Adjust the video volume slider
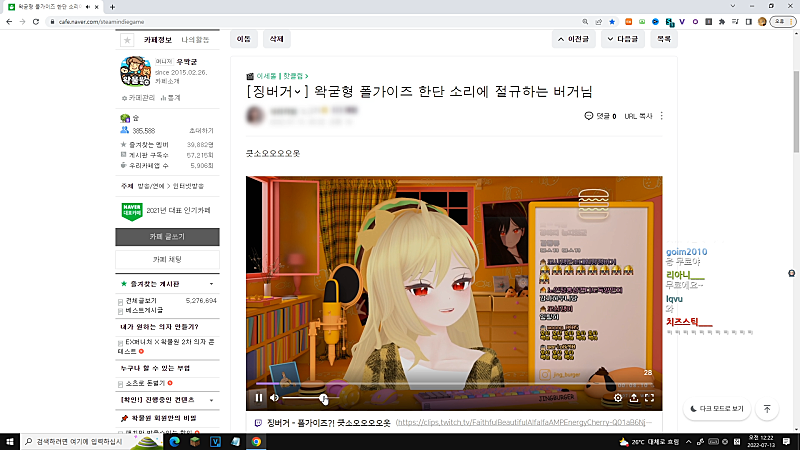The width and height of the screenshot is (800, 450). [x=311, y=397]
